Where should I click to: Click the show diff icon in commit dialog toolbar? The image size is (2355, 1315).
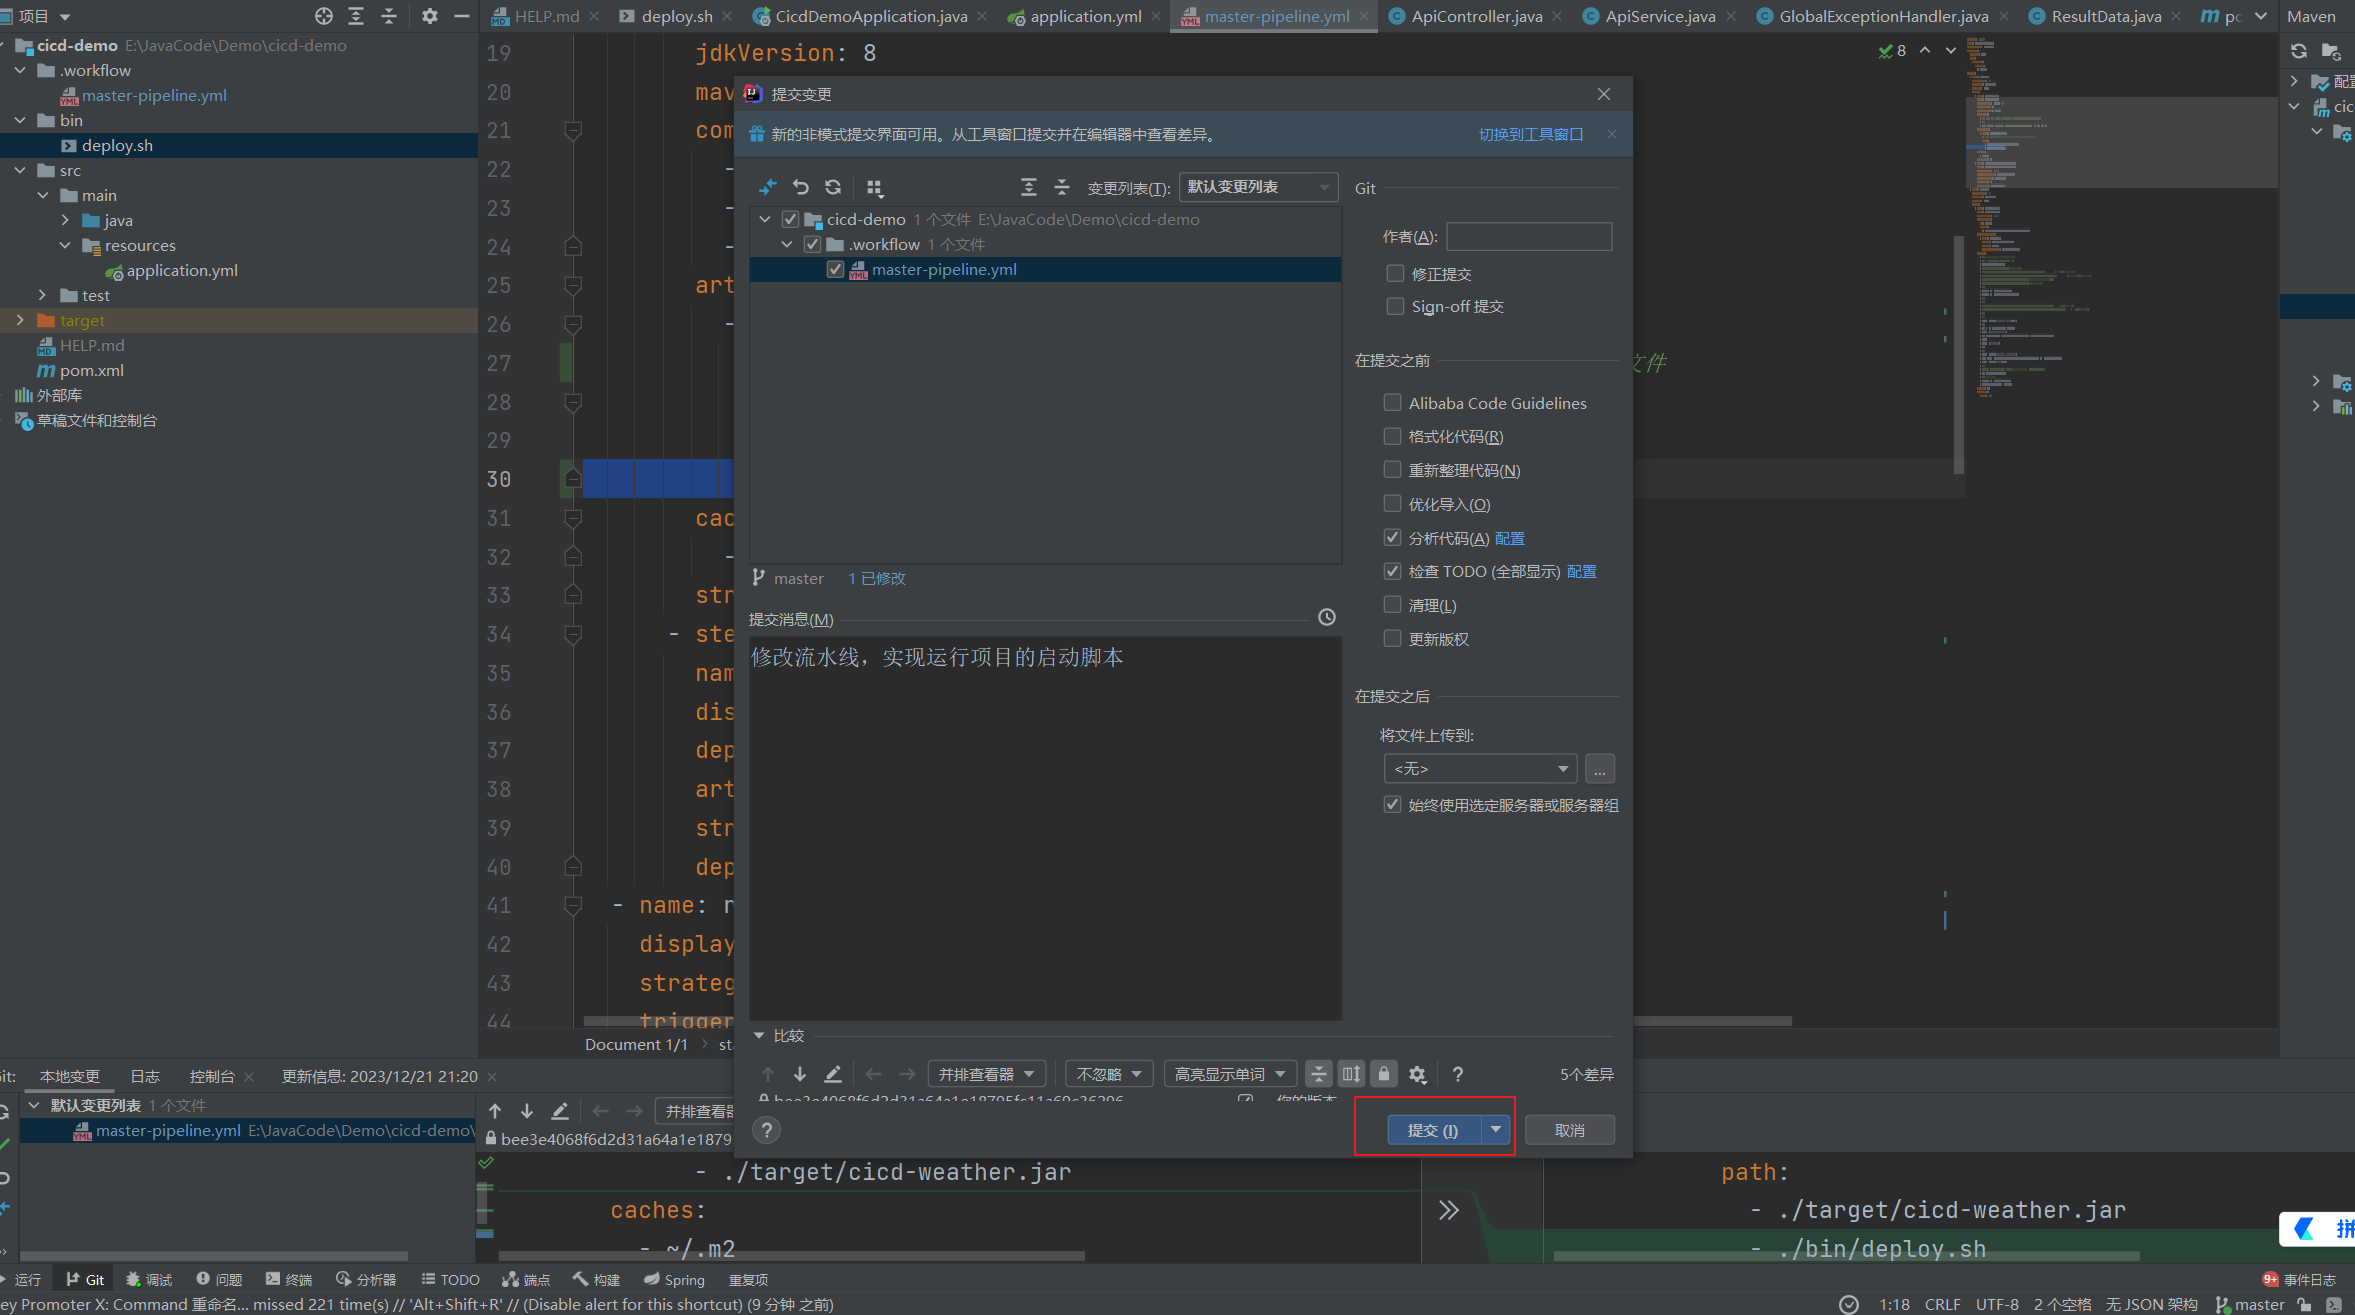point(767,187)
